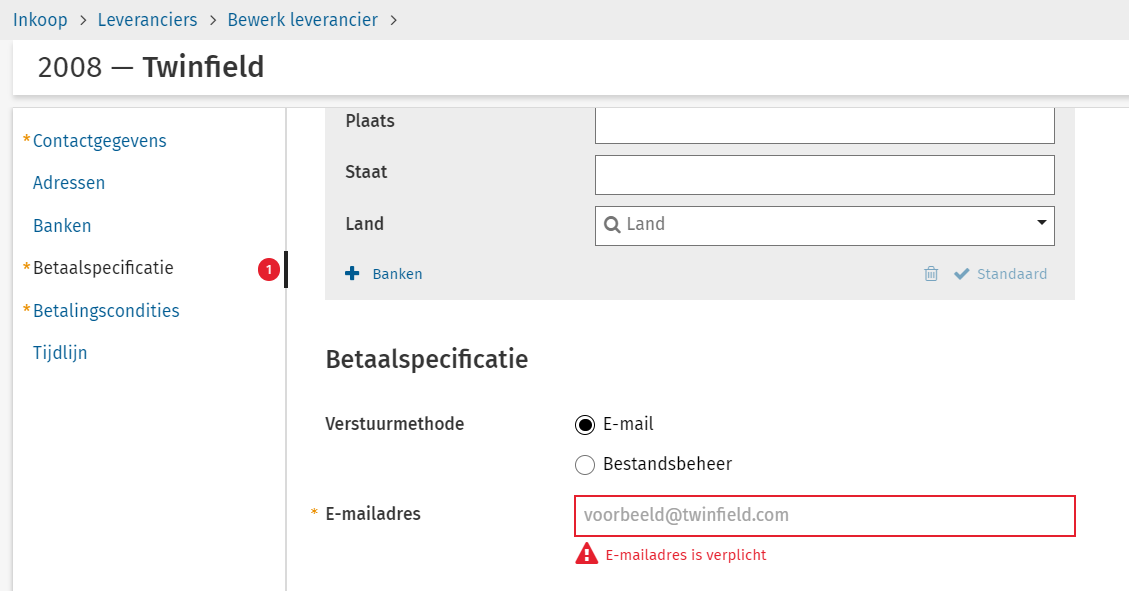Screen dimensions: 1129x591
Task: Expand the Land dropdown arrow
Action: (1041, 223)
